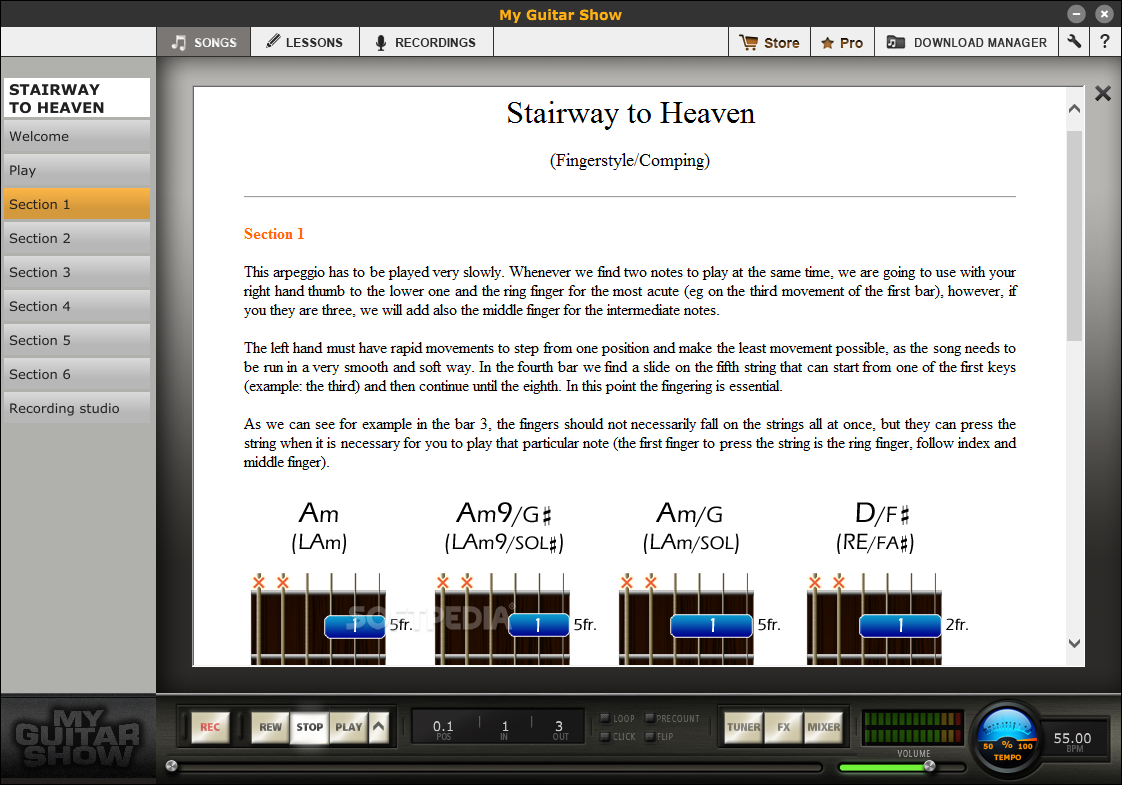This screenshot has width=1122, height=785.
Task: Enable the FLIP checkbox
Action: [x=650, y=736]
